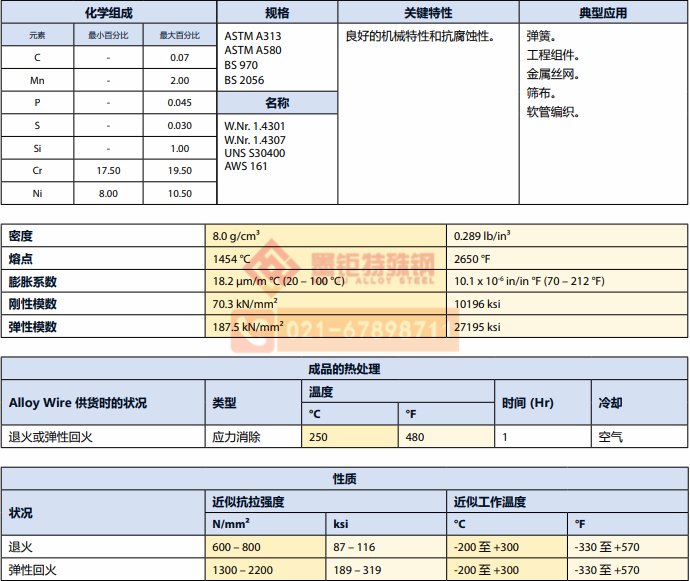690x581 pixels.
Task: Click the 关键特性 header
Action: [x=427, y=13]
